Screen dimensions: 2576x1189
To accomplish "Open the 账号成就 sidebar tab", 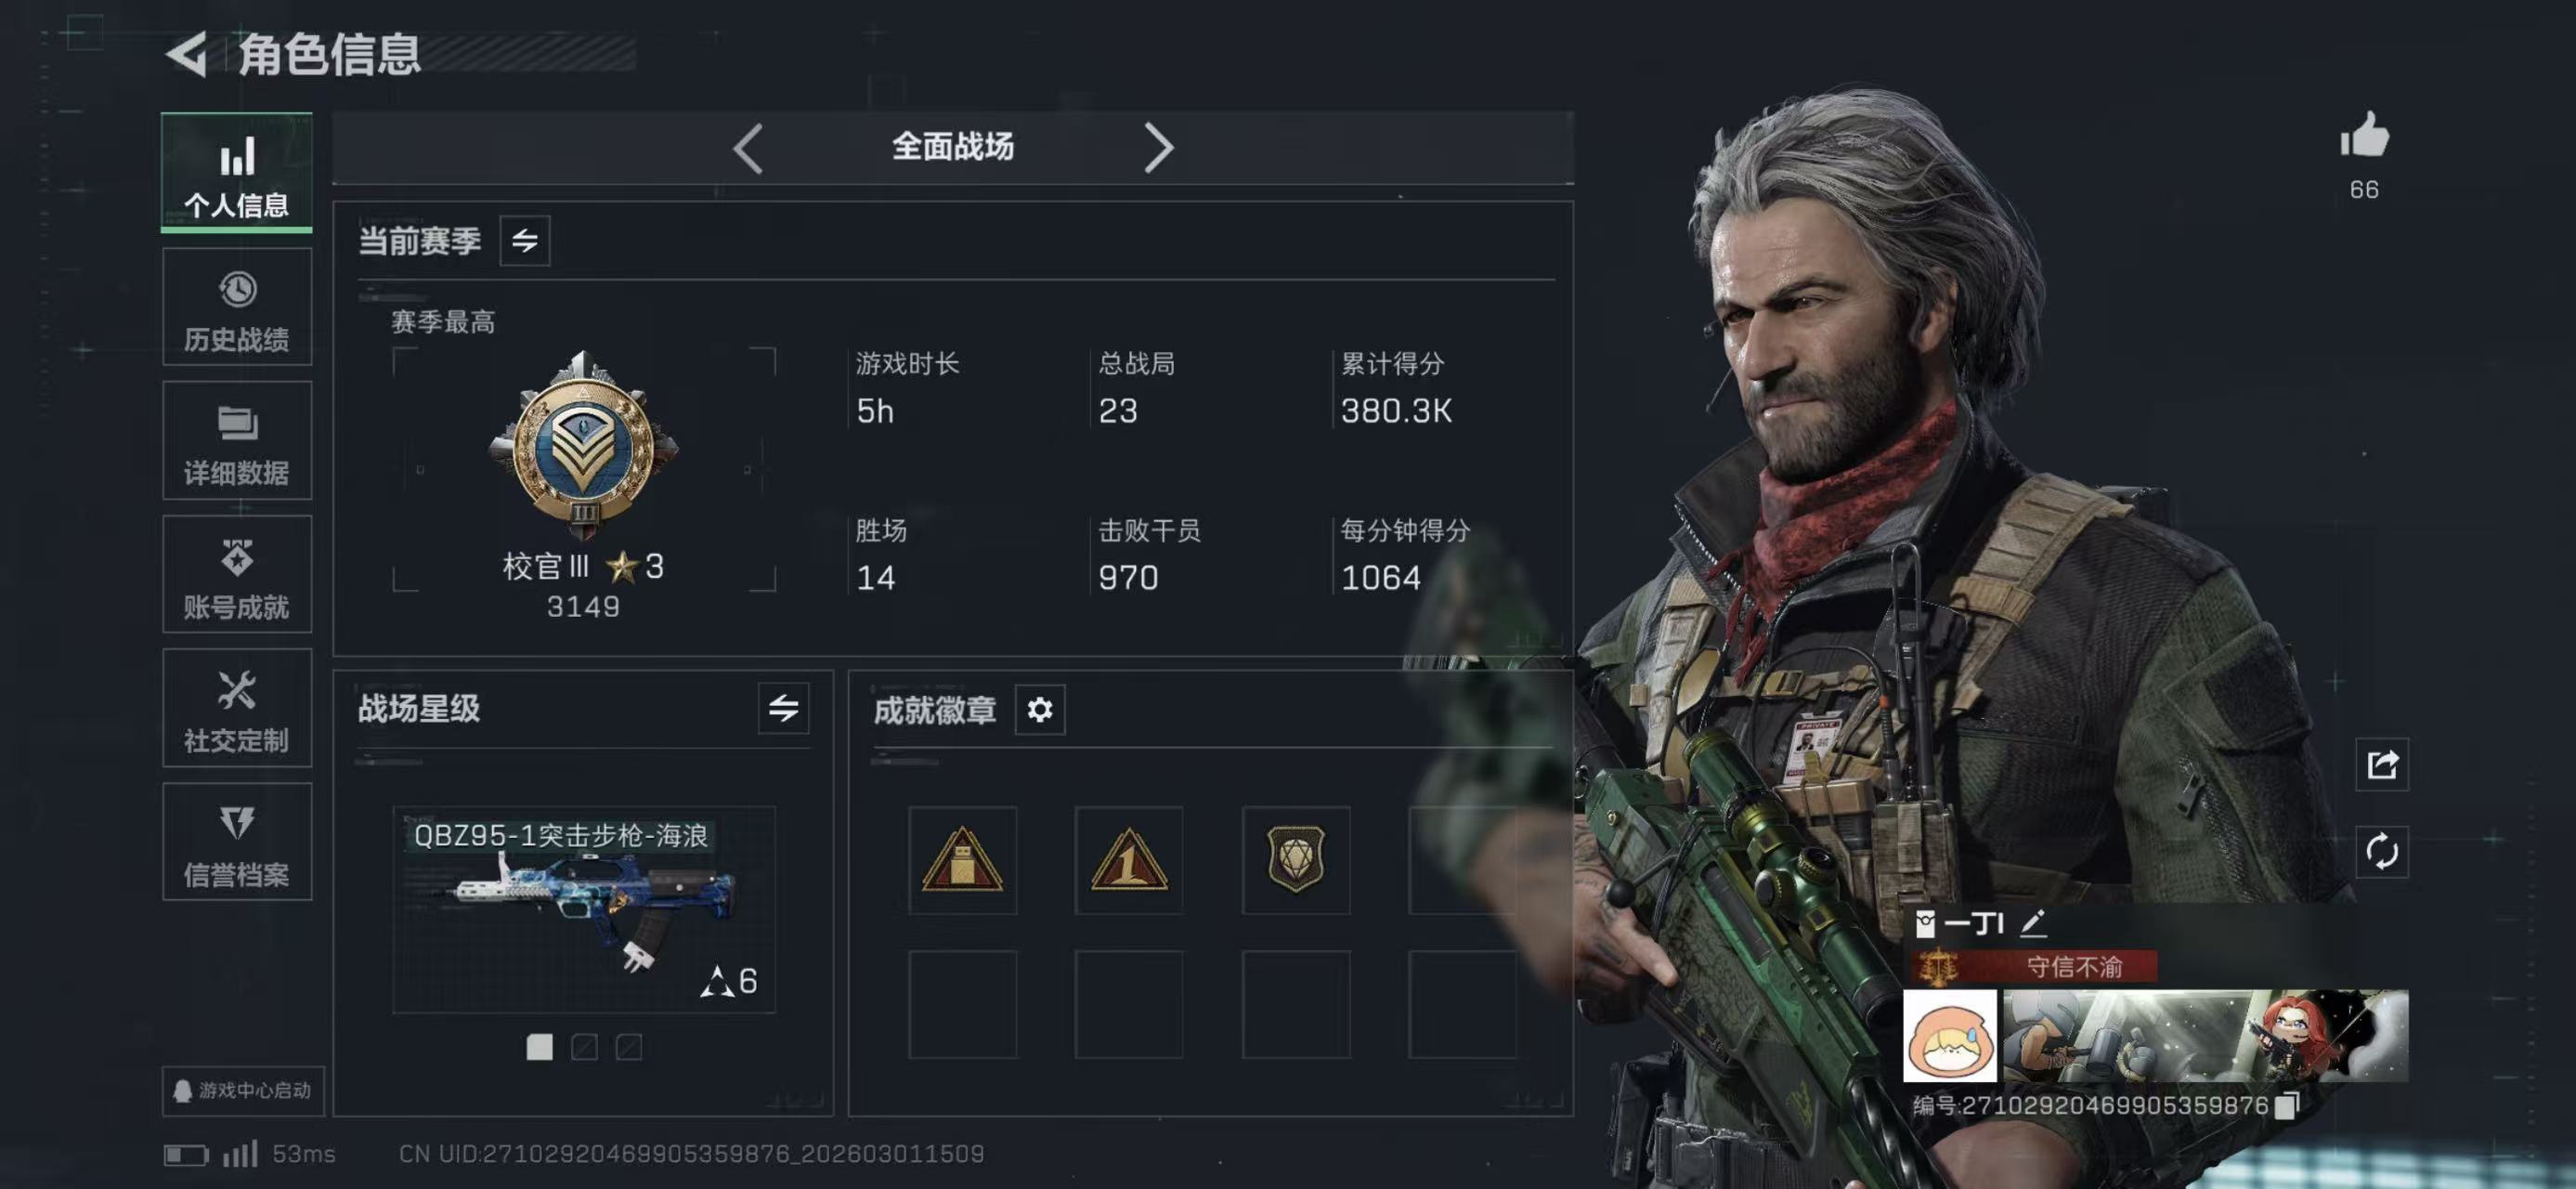I will tap(237, 575).
